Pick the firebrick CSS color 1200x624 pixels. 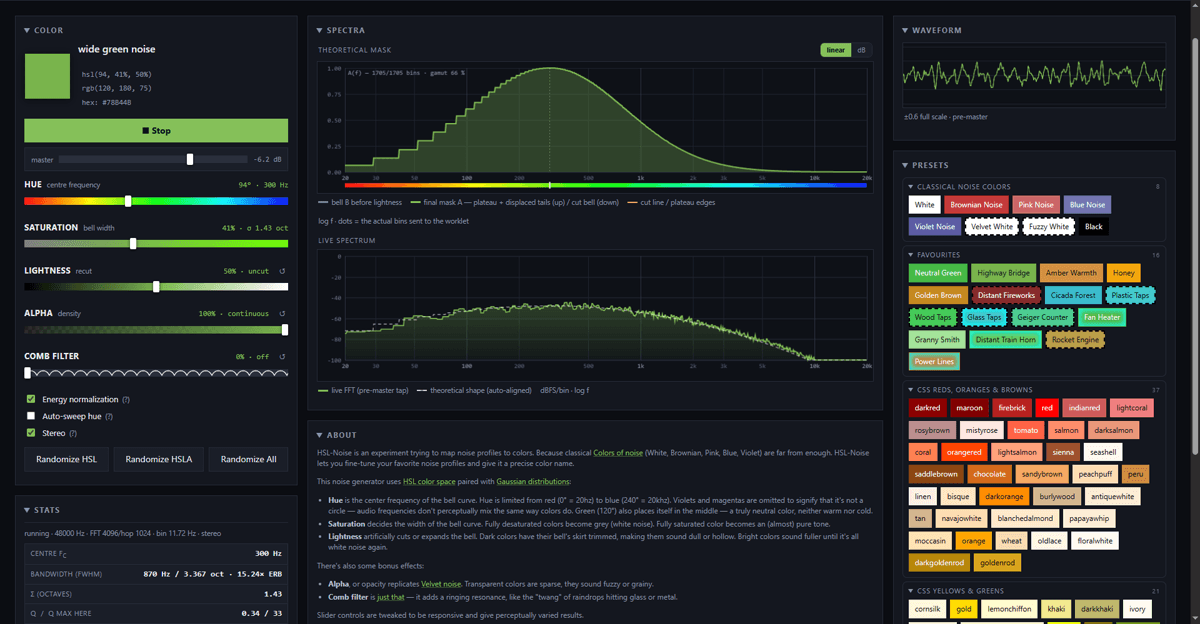(x=1011, y=408)
